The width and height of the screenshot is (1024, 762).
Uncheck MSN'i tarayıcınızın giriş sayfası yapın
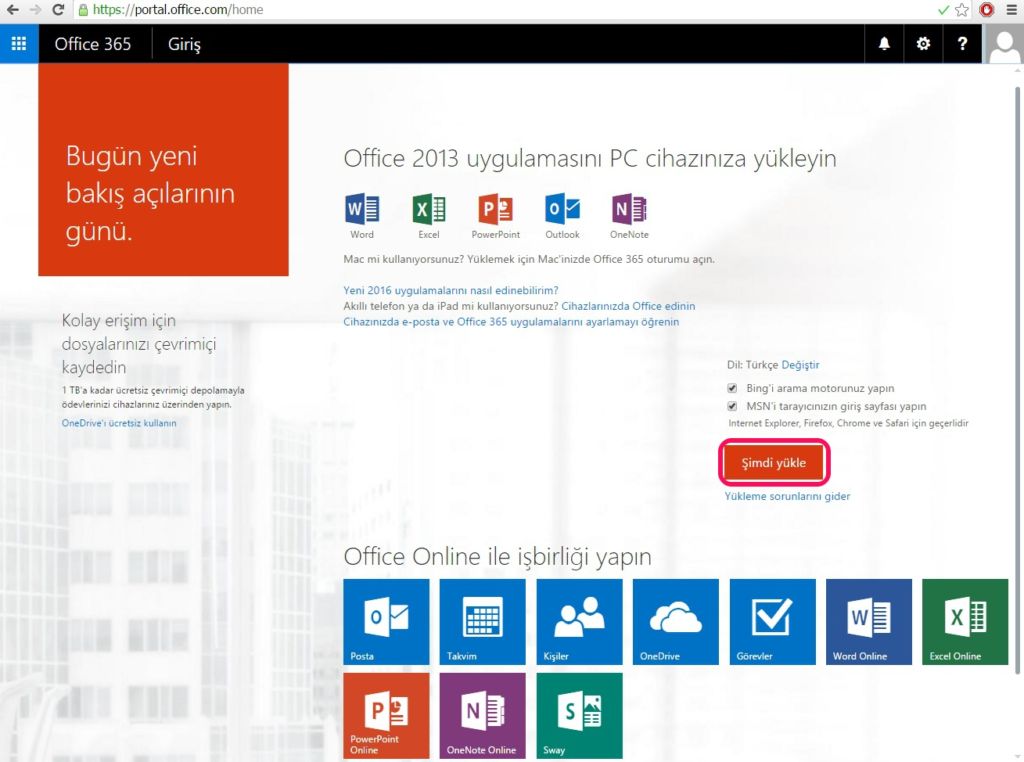point(732,406)
